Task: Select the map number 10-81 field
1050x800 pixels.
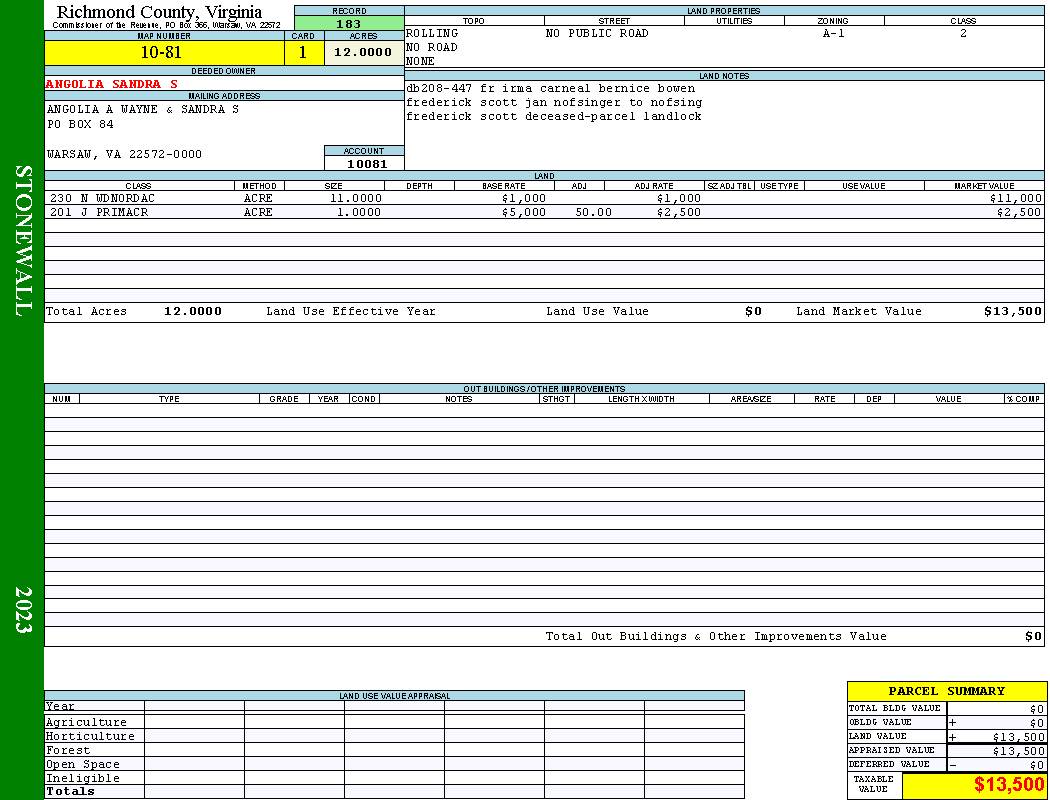Action: point(164,52)
